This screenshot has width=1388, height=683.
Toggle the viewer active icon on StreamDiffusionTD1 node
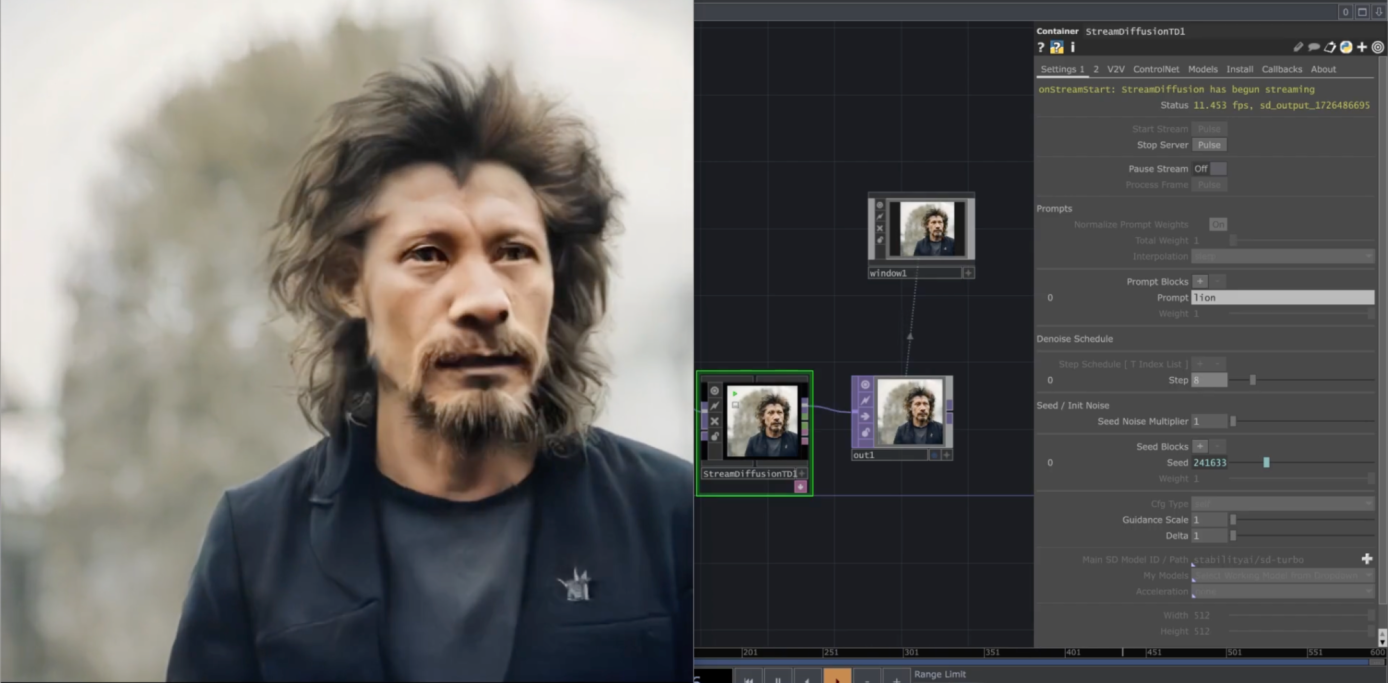(714, 391)
